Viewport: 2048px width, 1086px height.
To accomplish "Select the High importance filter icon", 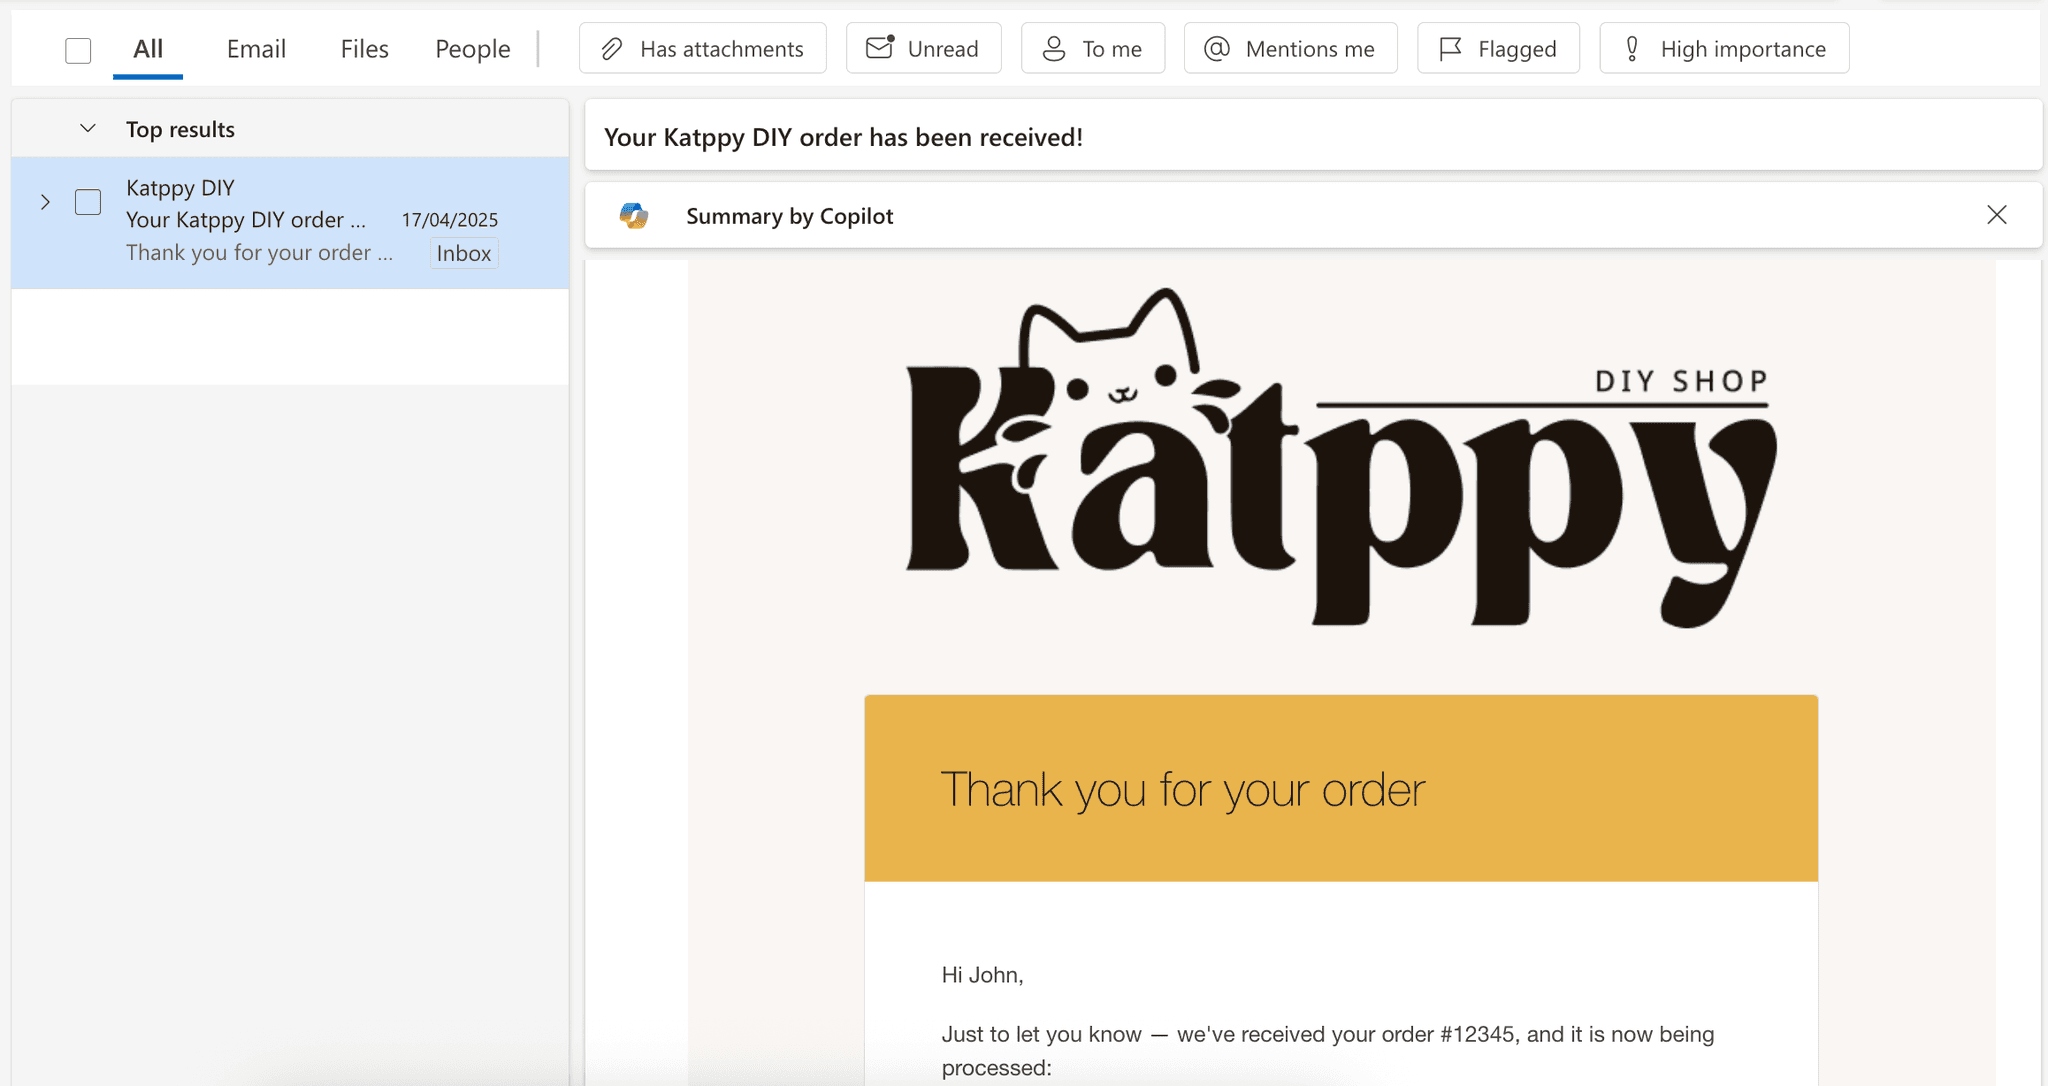I will [x=1632, y=47].
